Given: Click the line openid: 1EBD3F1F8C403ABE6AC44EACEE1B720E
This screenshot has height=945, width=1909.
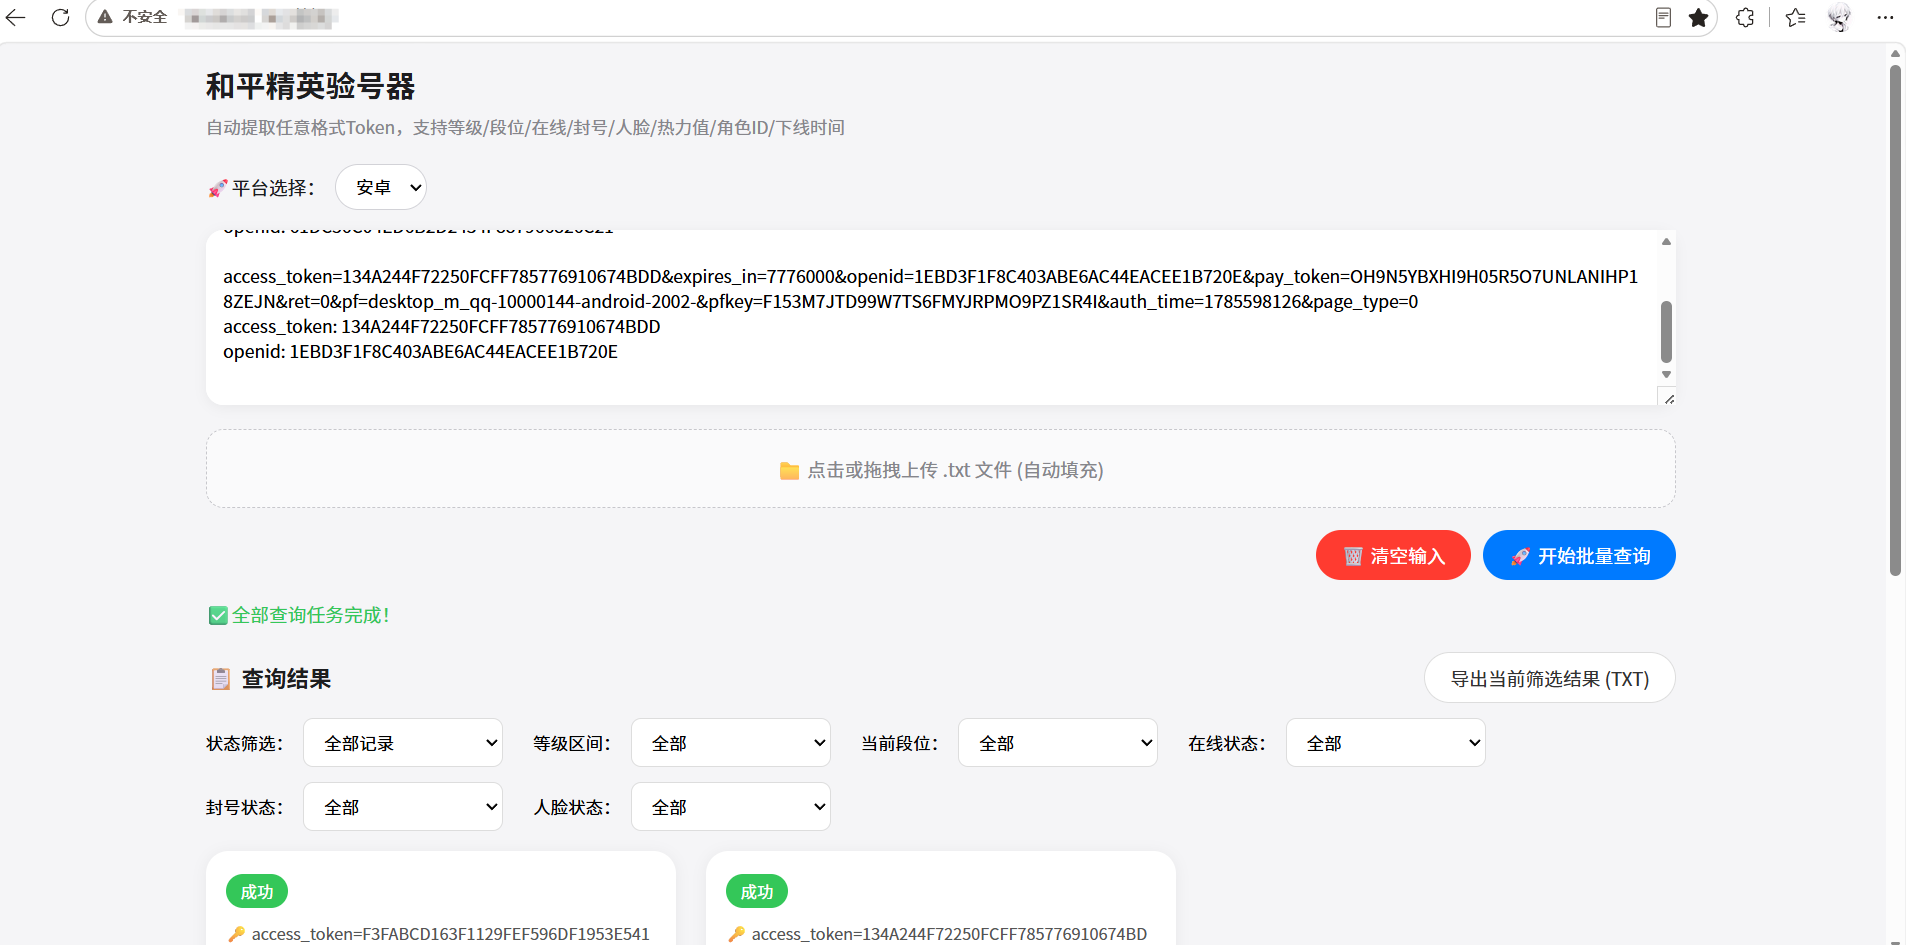Looking at the screenshot, I should pos(420,352).
